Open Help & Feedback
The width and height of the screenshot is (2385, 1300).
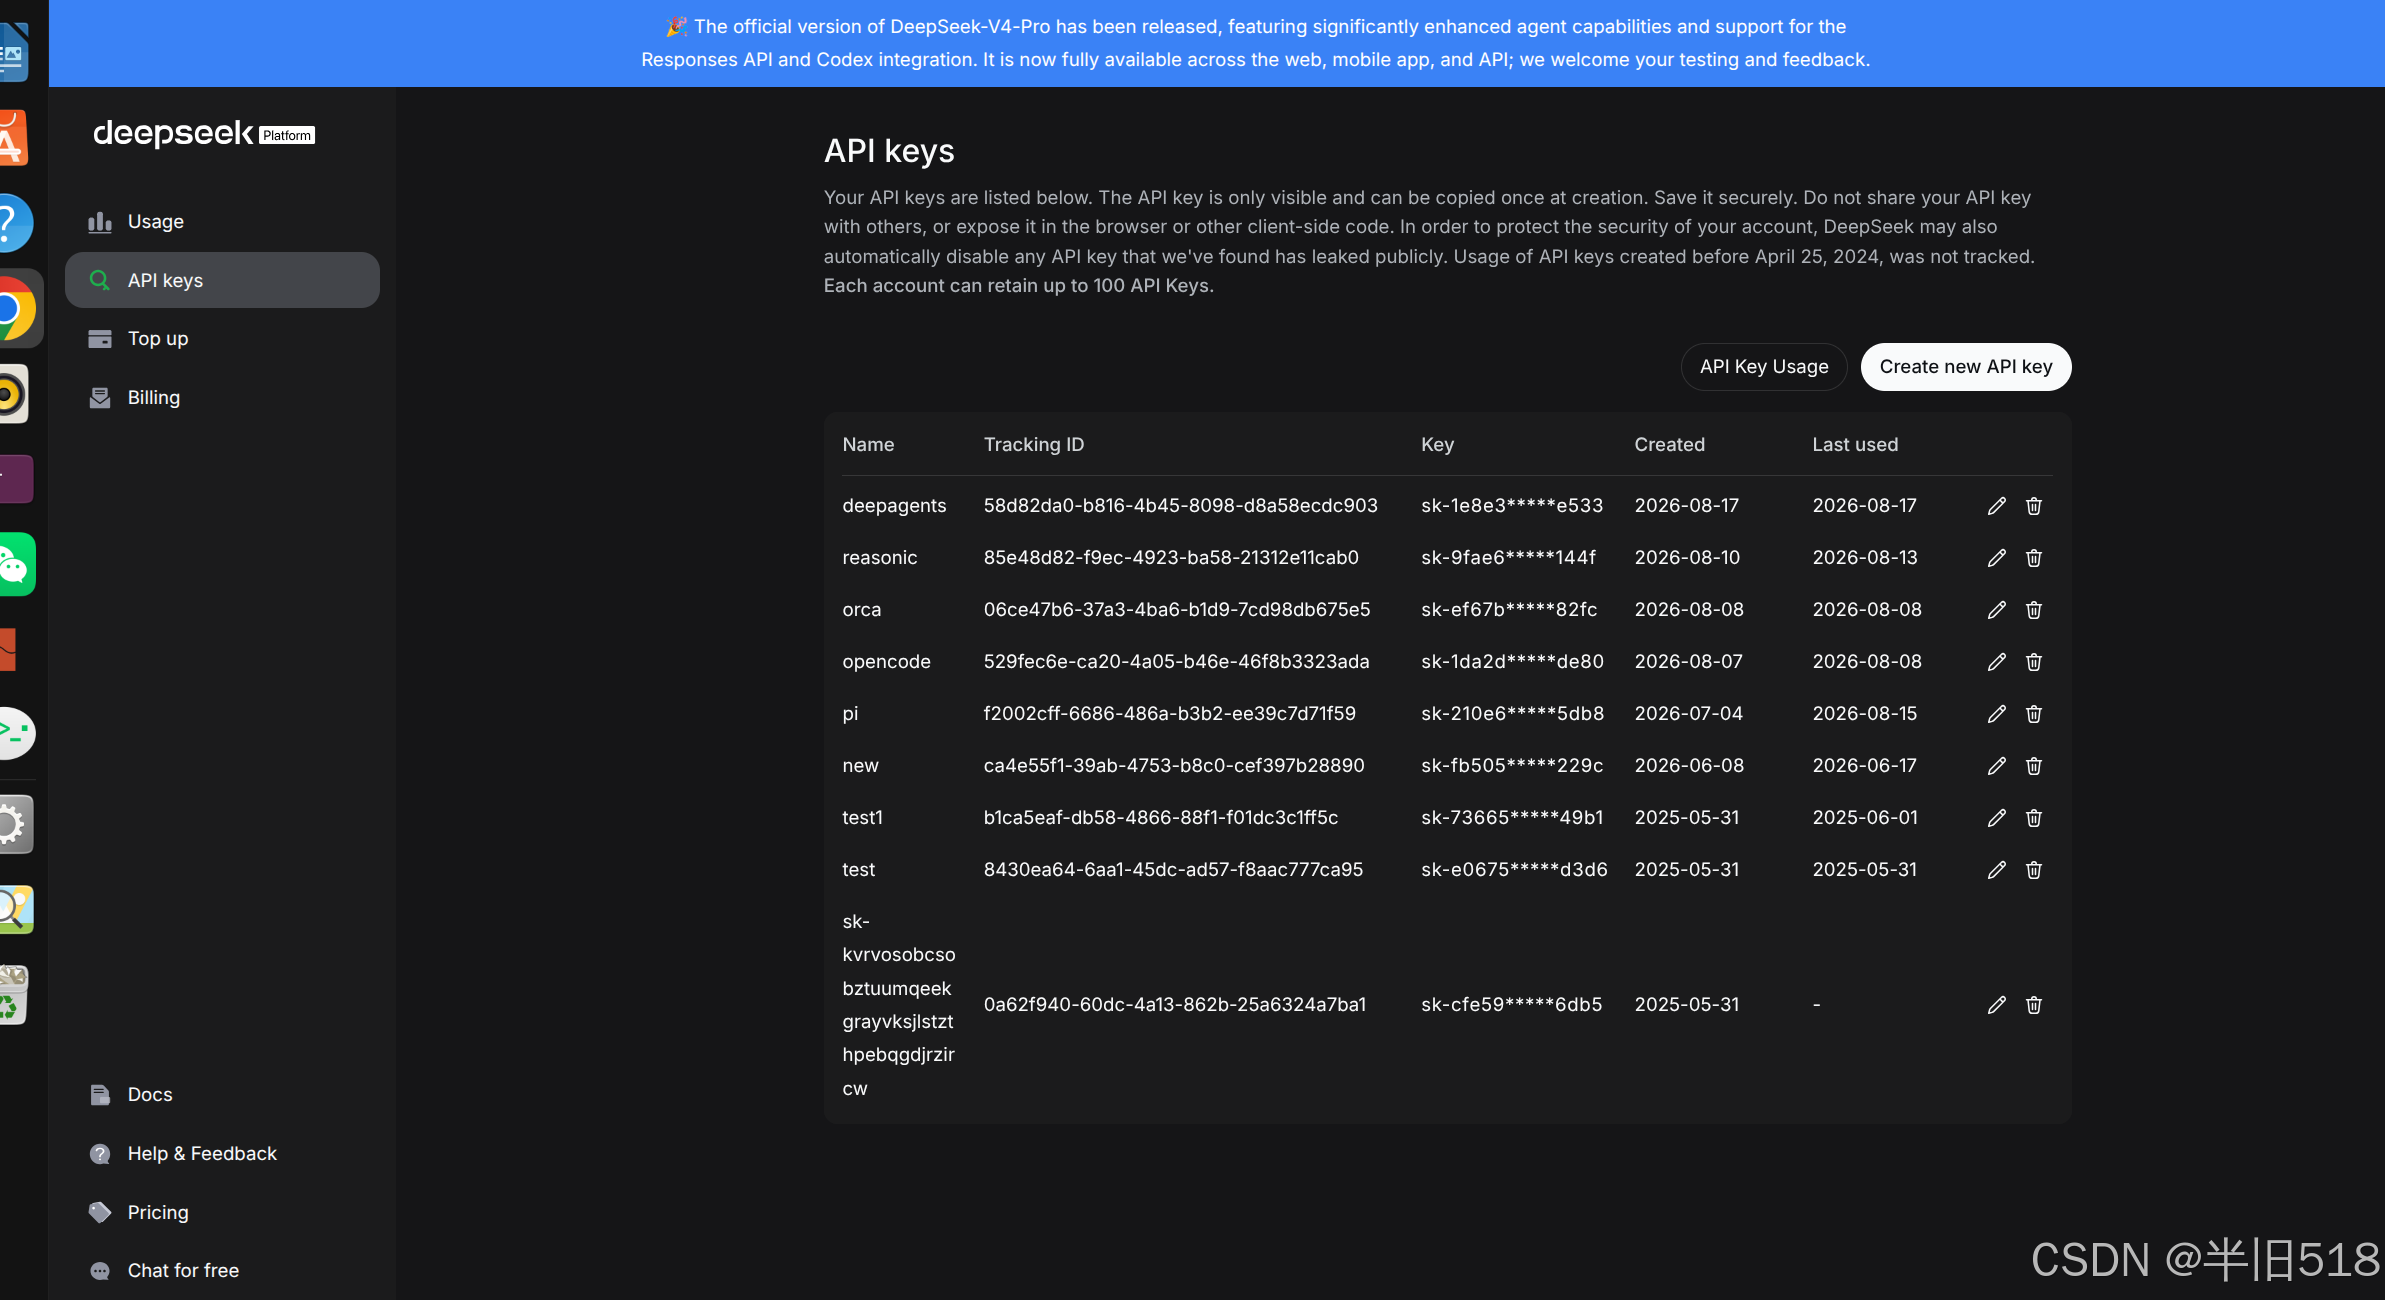pyautogui.click(x=222, y=1154)
